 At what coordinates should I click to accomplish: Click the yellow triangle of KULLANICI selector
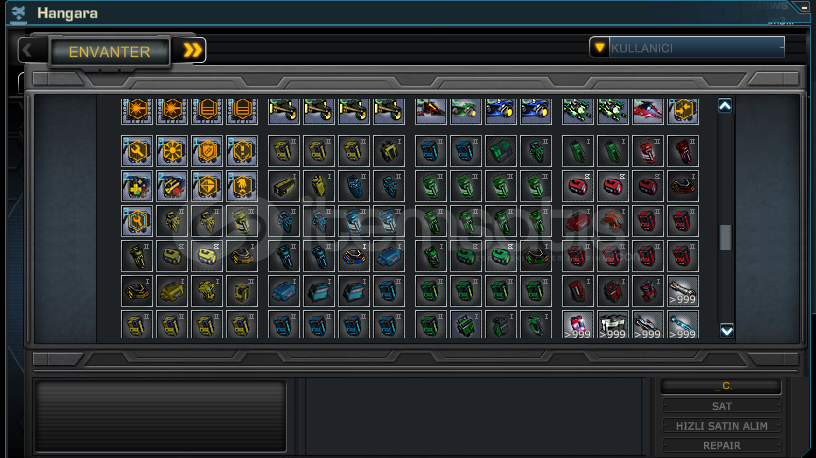click(600, 48)
